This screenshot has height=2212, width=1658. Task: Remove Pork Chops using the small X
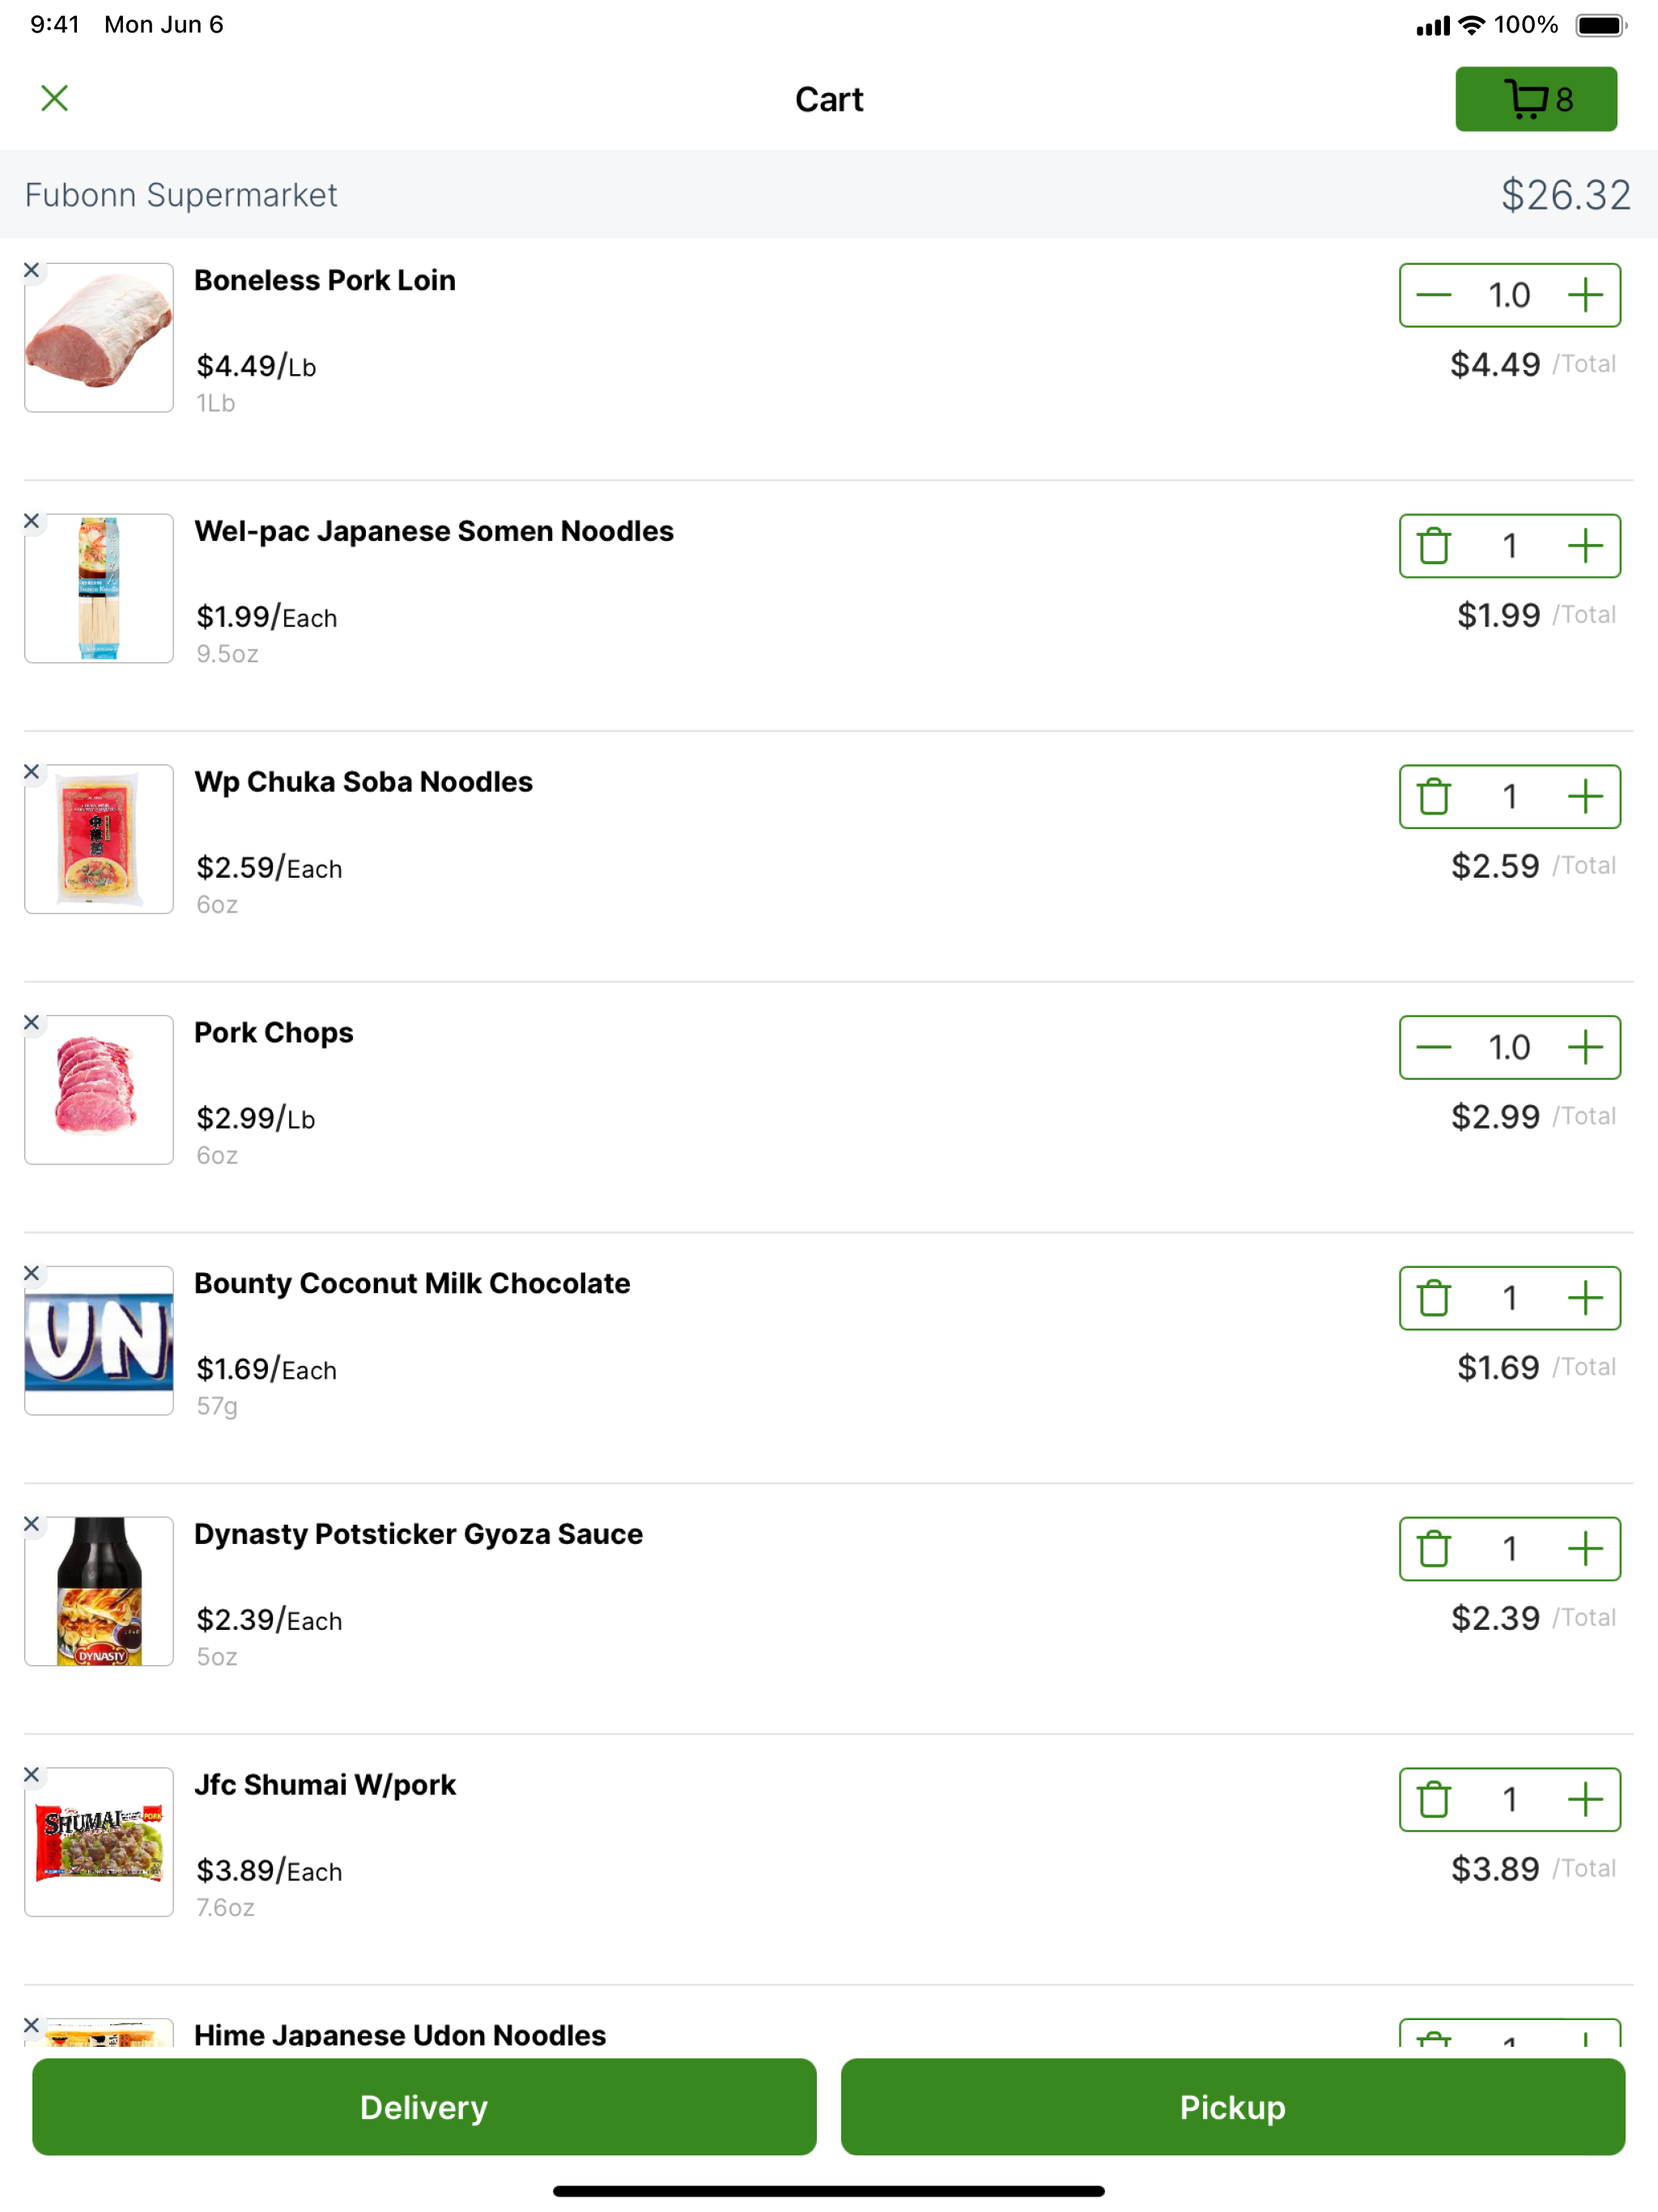pyautogui.click(x=32, y=1022)
